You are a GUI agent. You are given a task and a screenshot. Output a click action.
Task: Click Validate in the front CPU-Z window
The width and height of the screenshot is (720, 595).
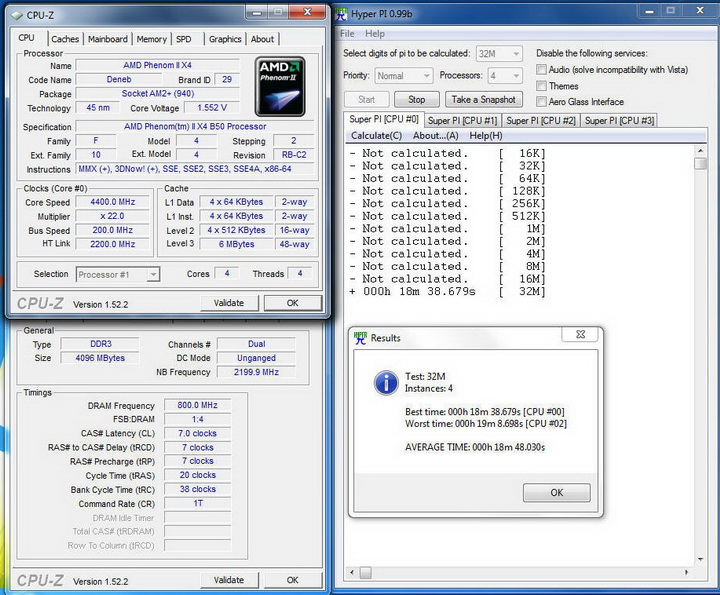(229, 303)
